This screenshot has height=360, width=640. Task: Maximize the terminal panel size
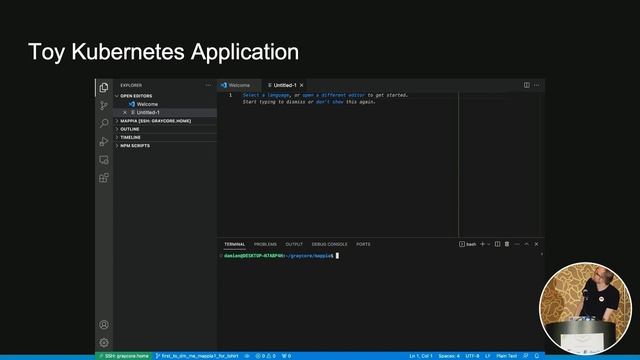tap(527, 244)
